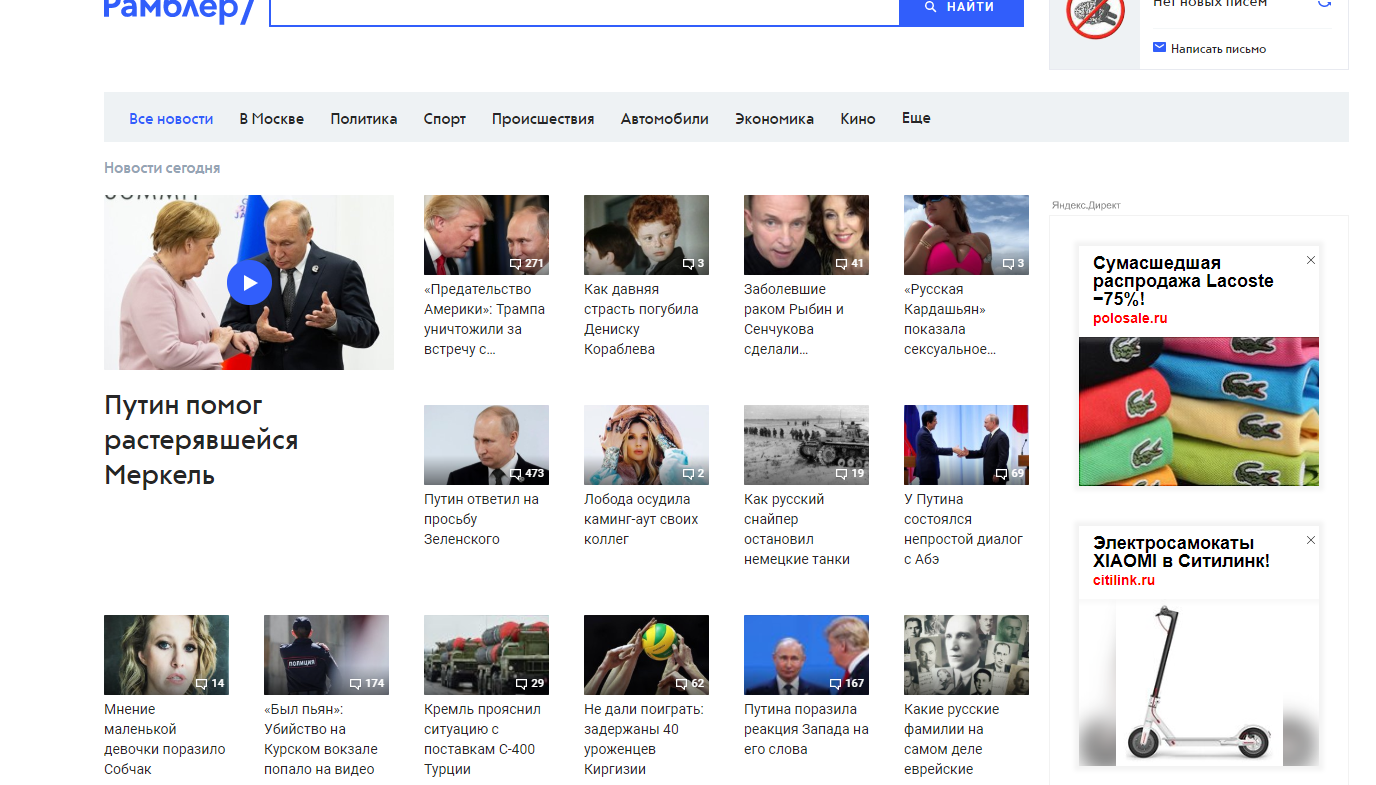Open the Написать письмо link
The height and width of the screenshot is (785, 1376).
1218,49
